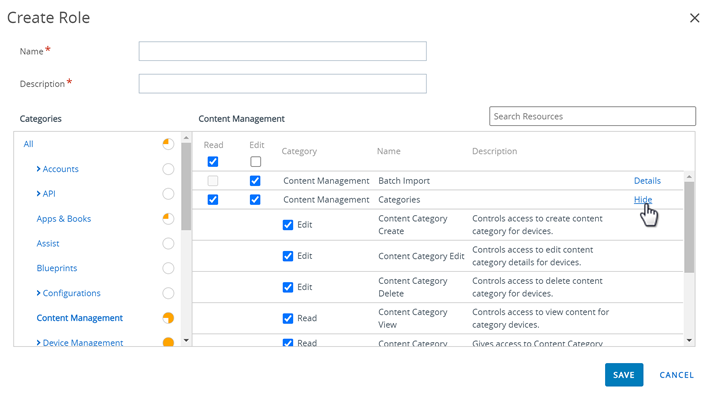The image size is (713, 393).
Task: Click the Configurations category status circle
Action: (x=168, y=293)
